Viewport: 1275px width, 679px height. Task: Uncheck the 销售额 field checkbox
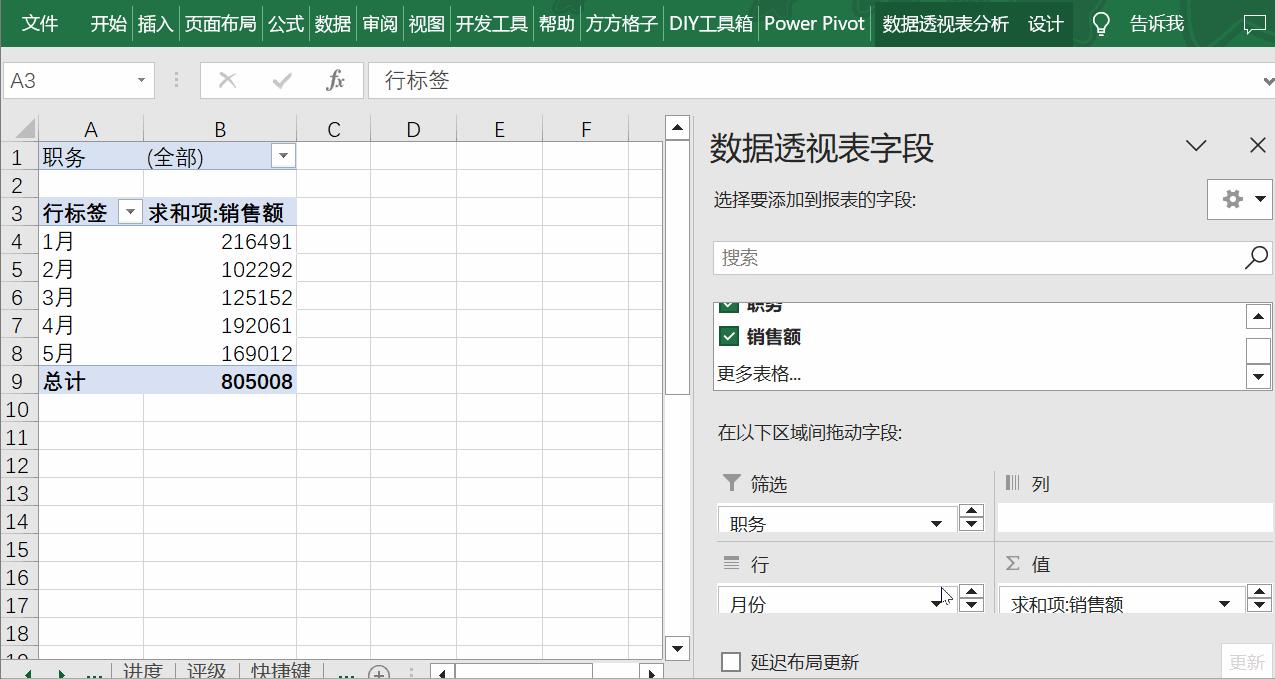729,337
